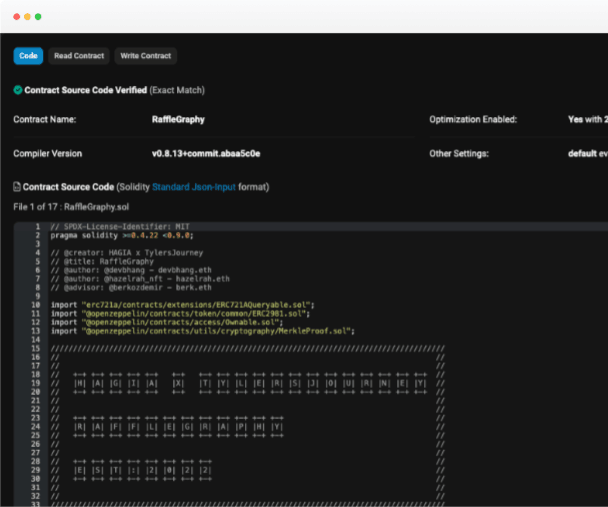Switch to the Write Contract tab
Screen dimensions: 608x507
(x=146, y=56)
